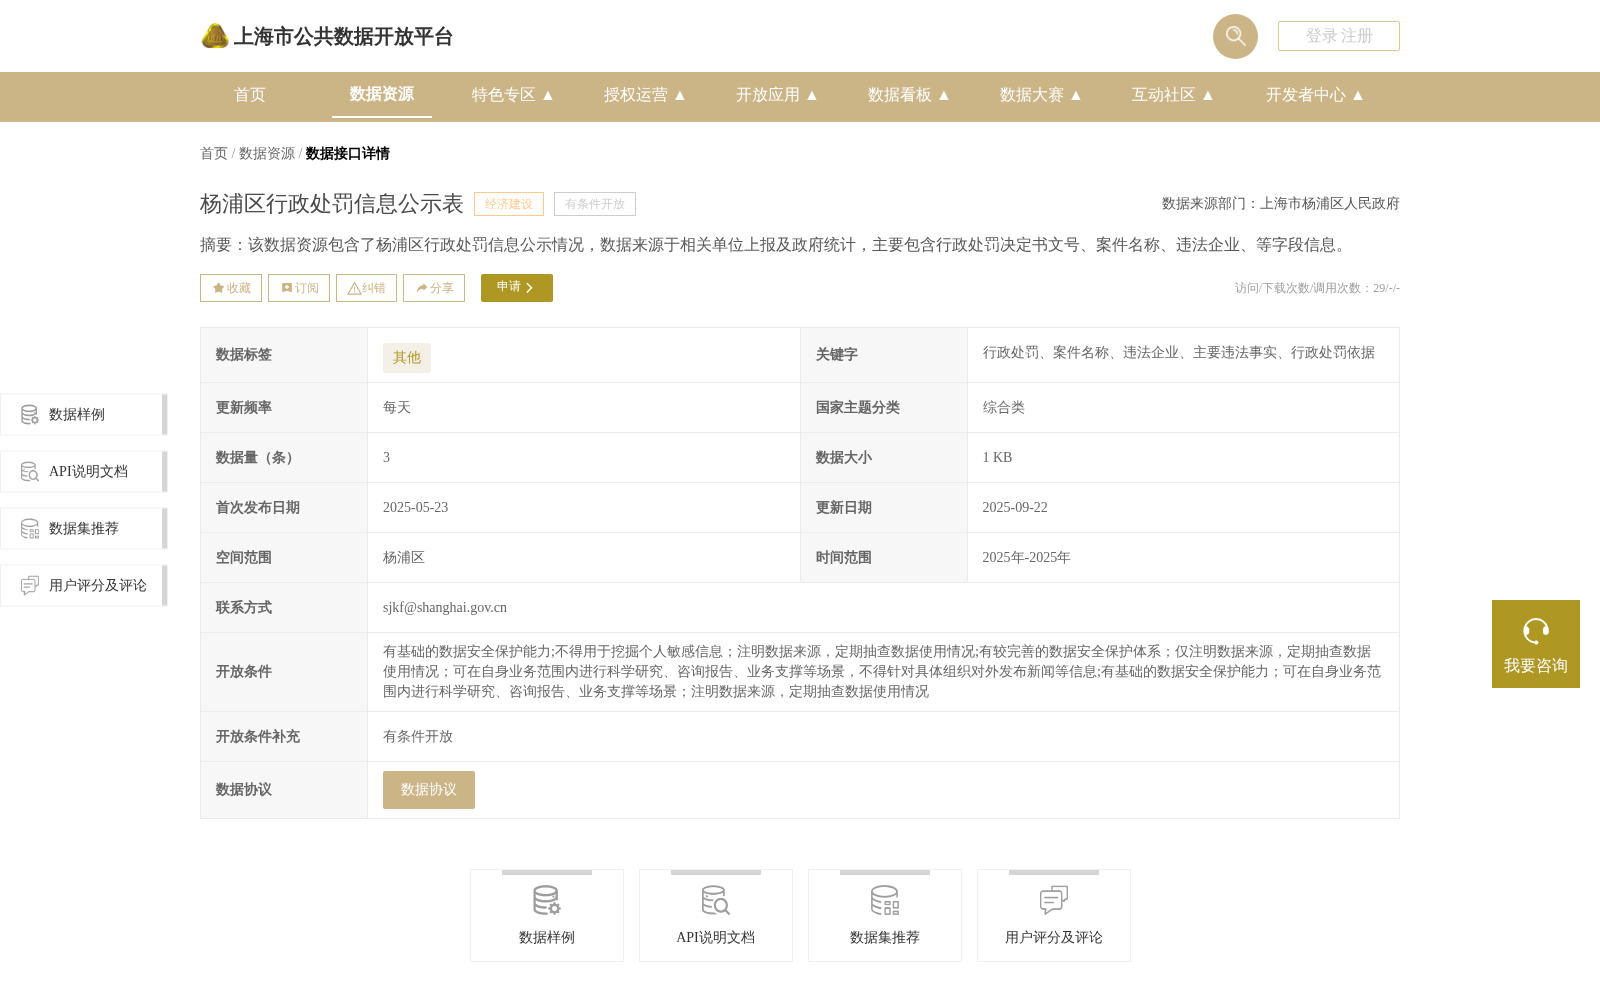The image size is (1600, 1000).
Task: Click the 上海市公共数据开放平台 title
Action: 343,37
